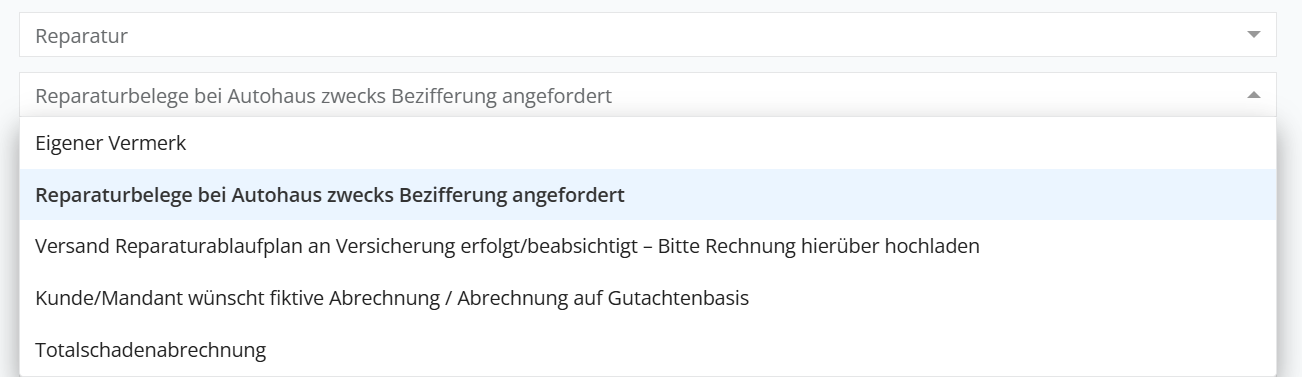Collapse the Reparaturbelege dropdown field
The height and width of the screenshot is (377, 1302).
point(648,95)
